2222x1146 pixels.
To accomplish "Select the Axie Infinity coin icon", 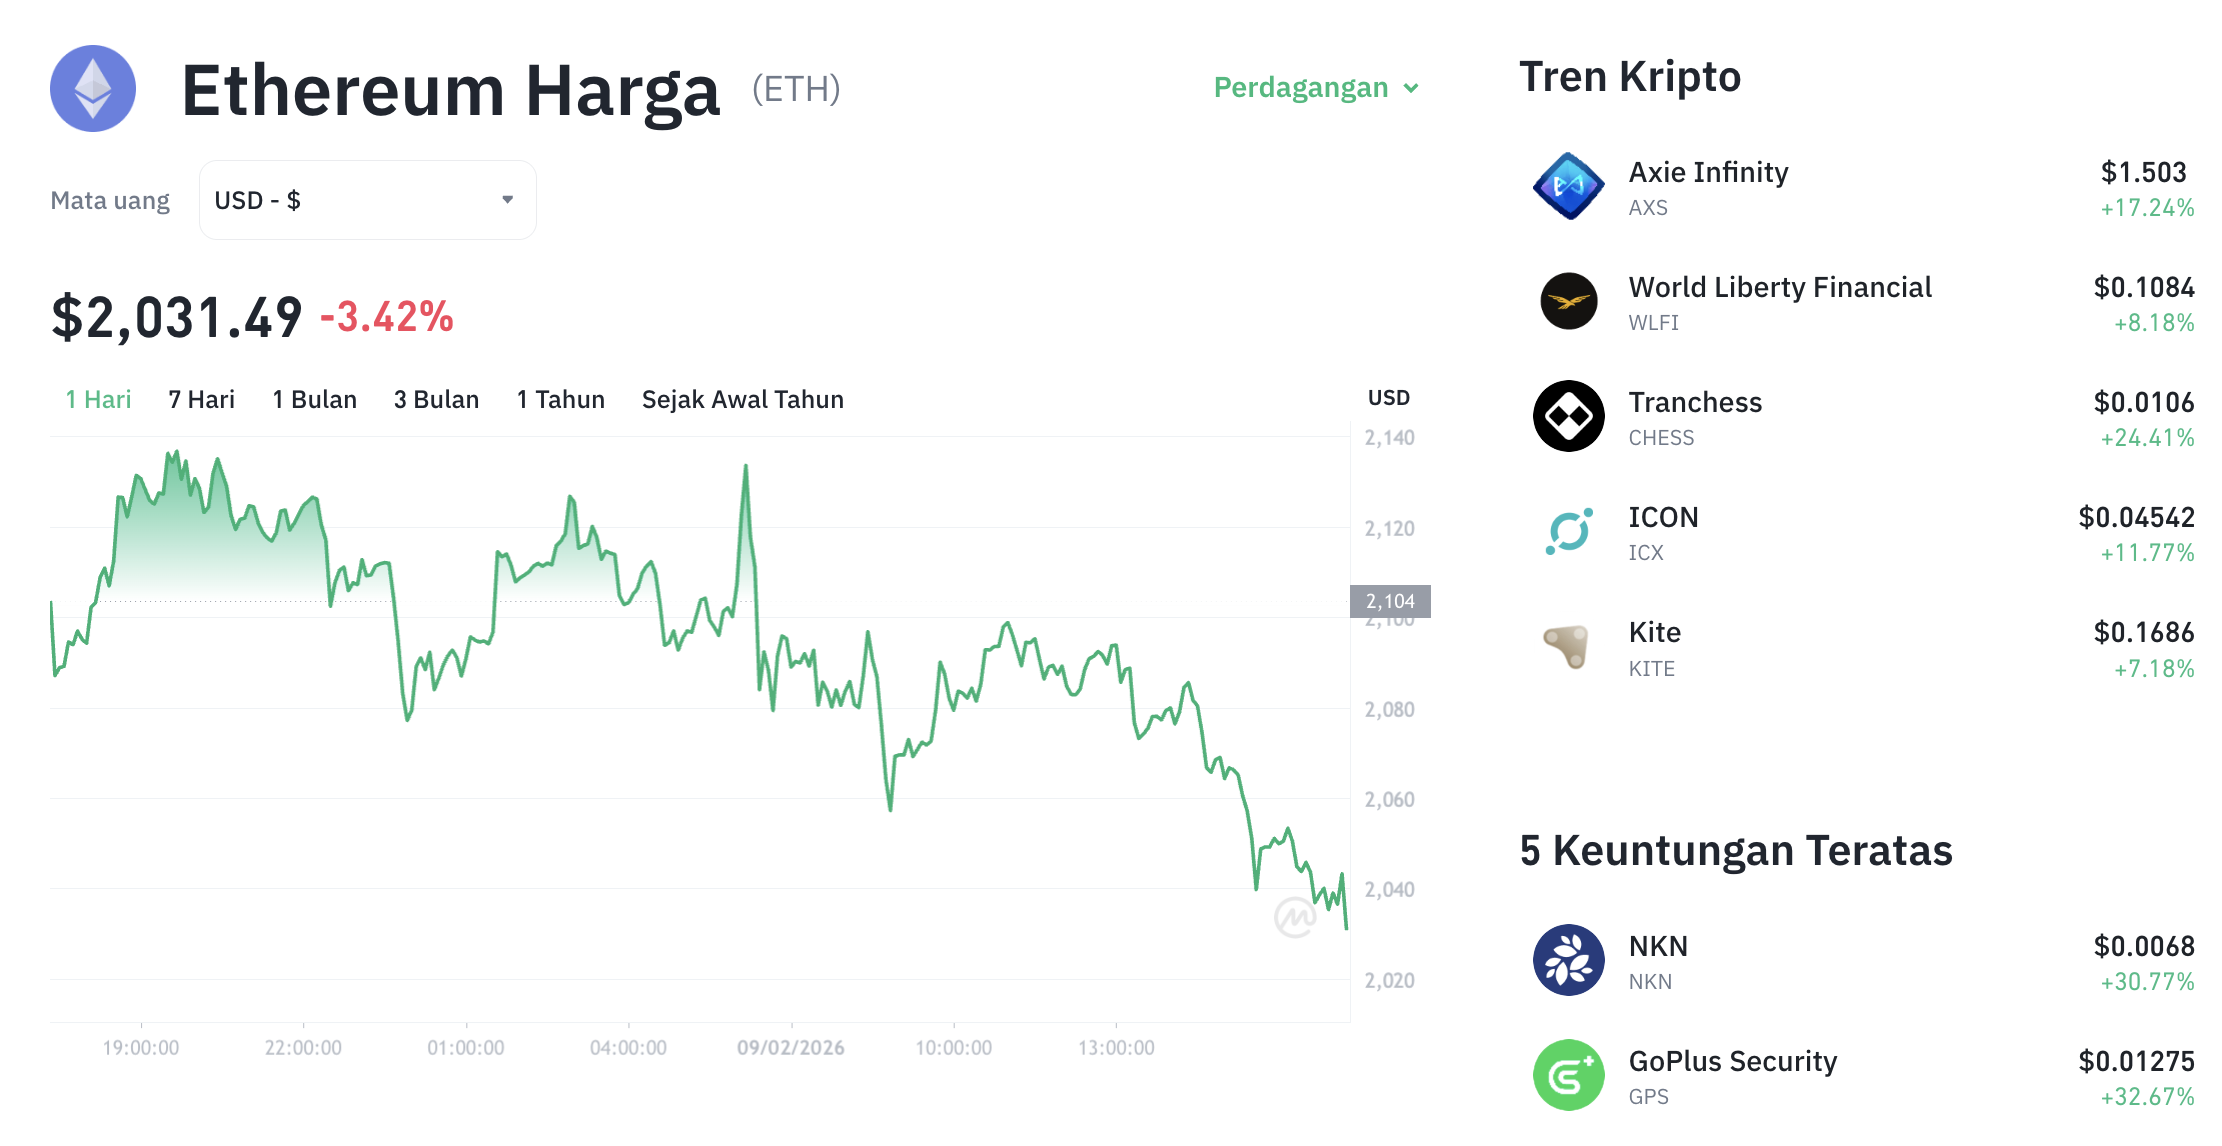I will 1569,188.
